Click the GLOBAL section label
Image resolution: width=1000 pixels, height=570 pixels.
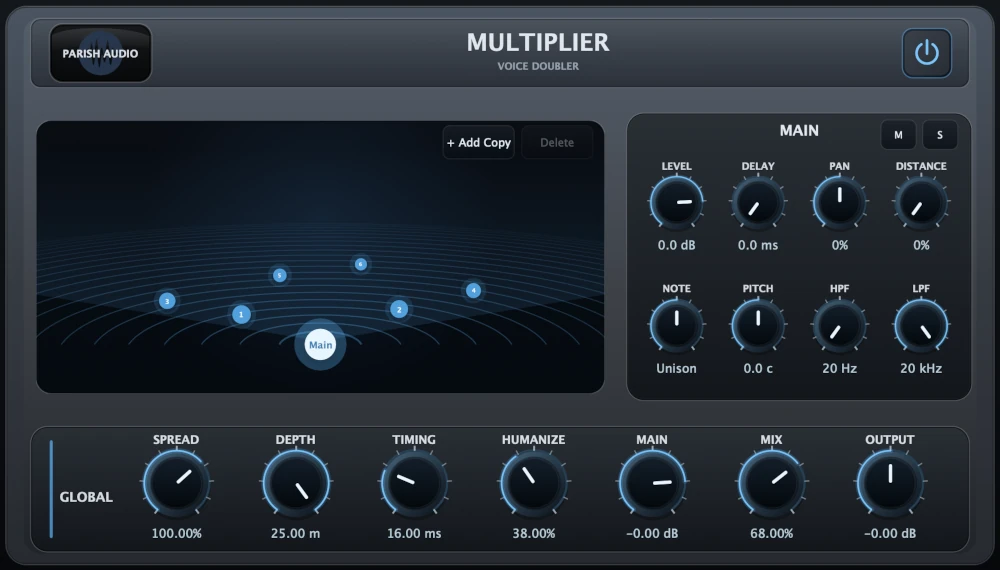pyautogui.click(x=86, y=497)
